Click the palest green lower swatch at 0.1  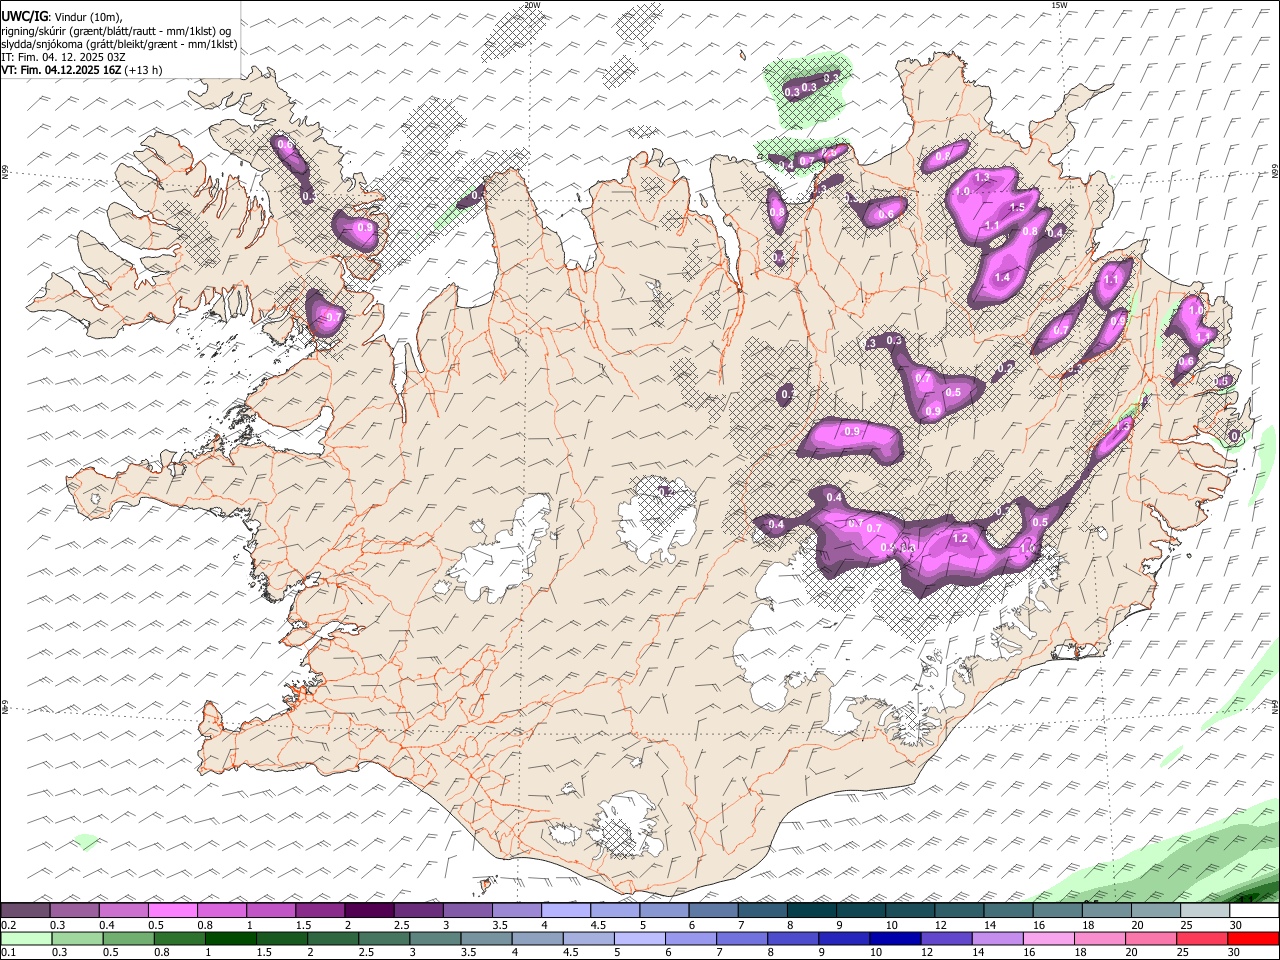tap(26, 939)
